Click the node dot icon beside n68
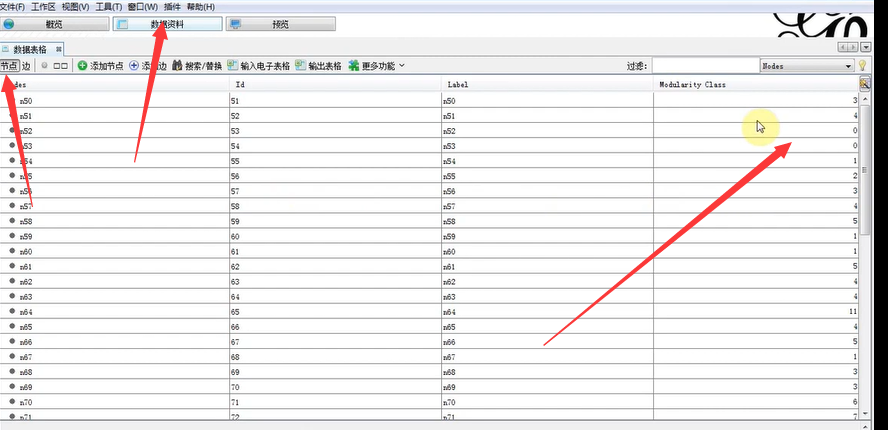The width and height of the screenshot is (888, 430). pyautogui.click(x=12, y=371)
